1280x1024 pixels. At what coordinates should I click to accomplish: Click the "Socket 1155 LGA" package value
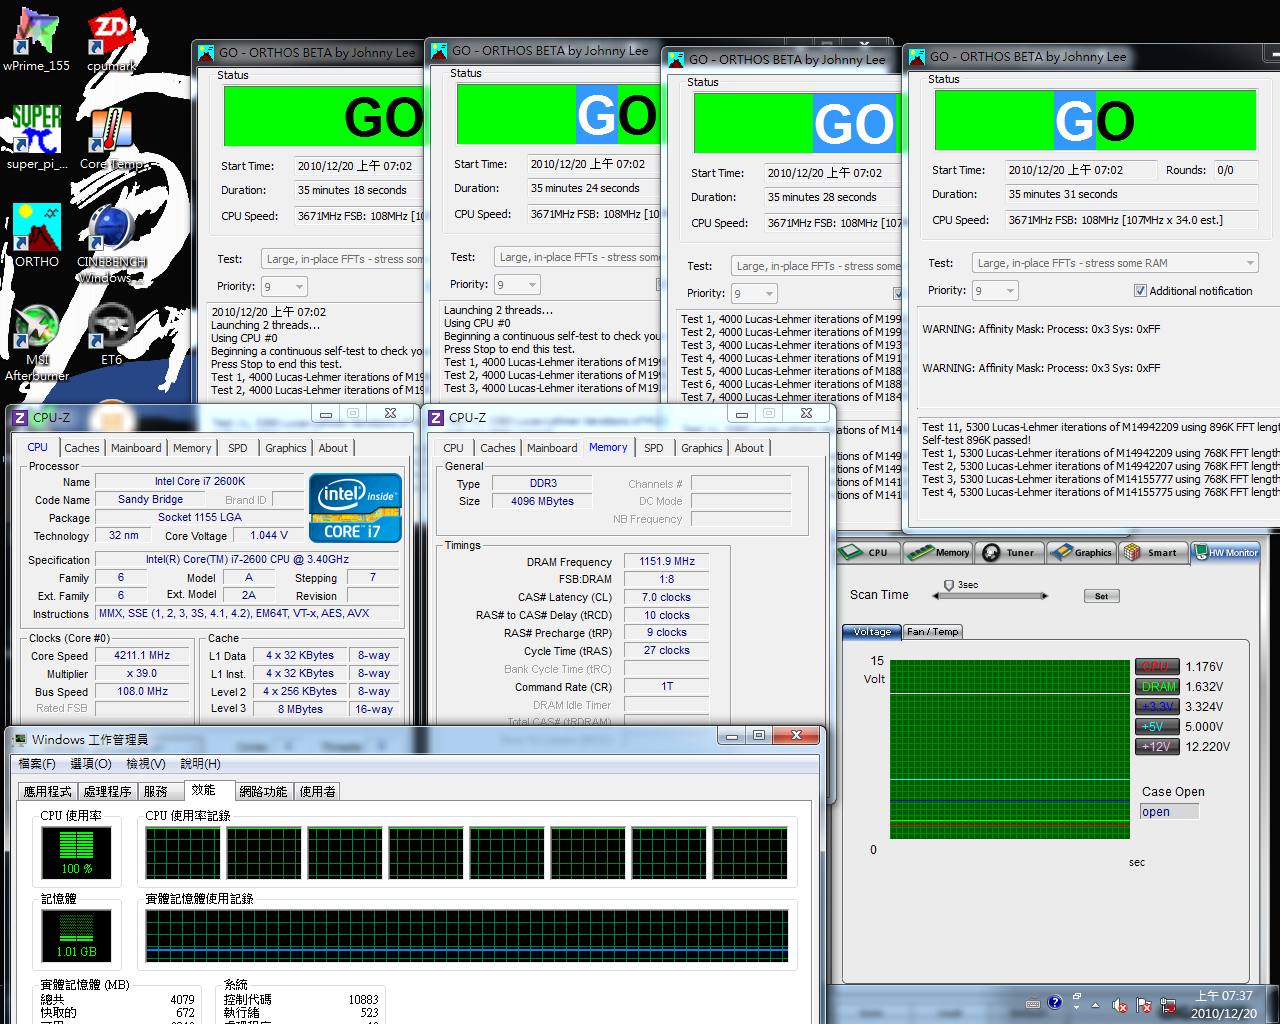click(x=199, y=517)
